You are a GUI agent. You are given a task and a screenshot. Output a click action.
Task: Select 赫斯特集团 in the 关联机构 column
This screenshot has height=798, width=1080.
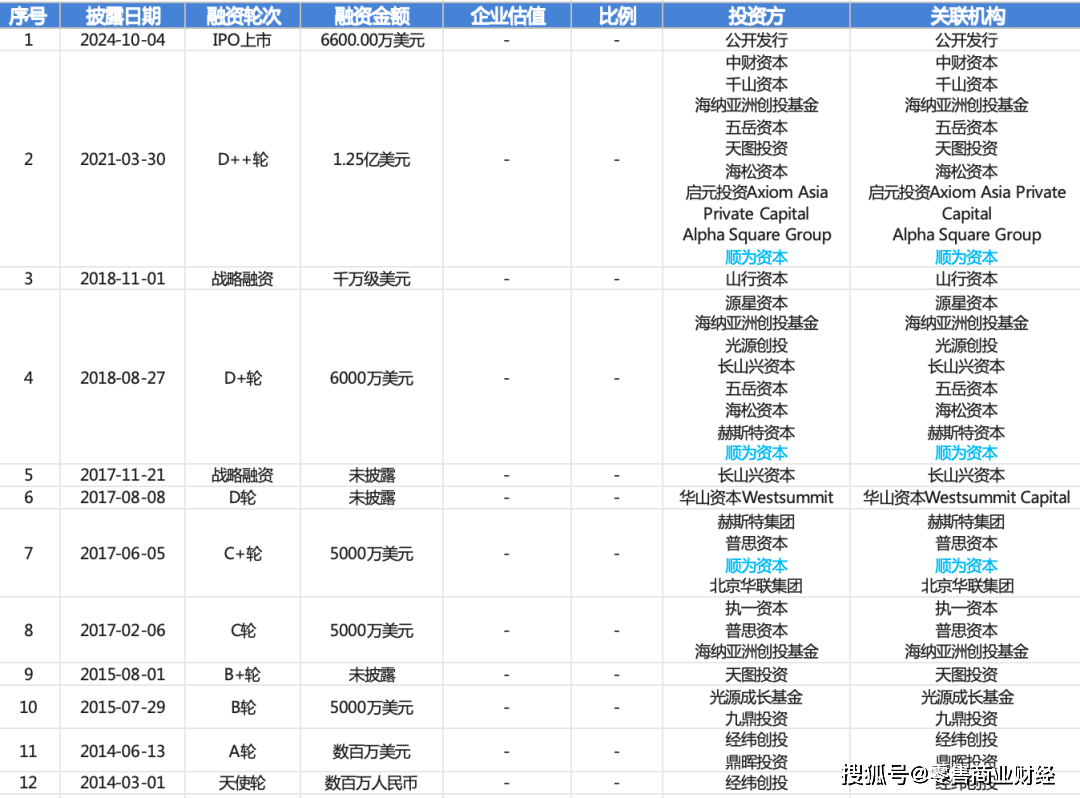click(x=966, y=522)
